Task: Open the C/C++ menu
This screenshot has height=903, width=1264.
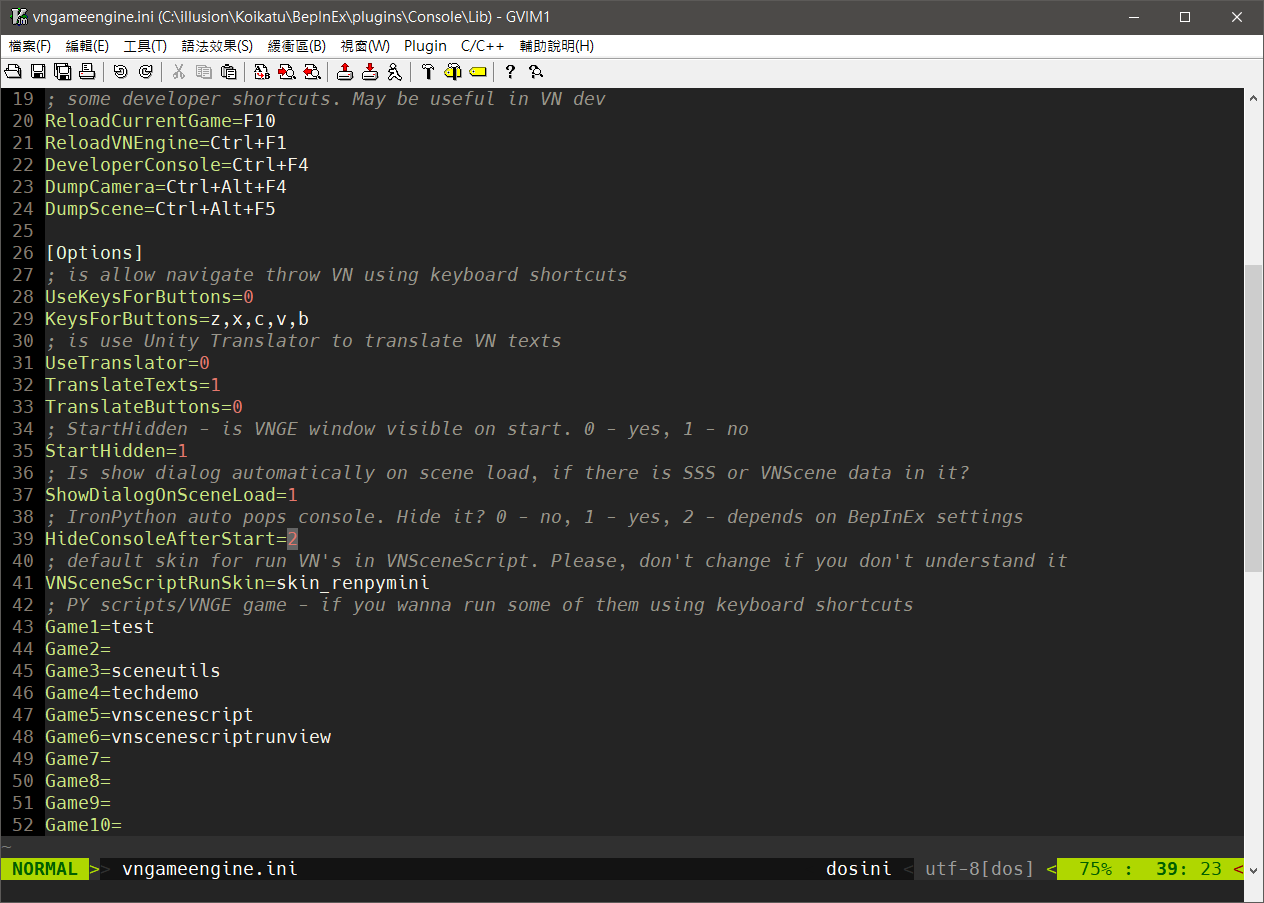Action: (x=482, y=46)
